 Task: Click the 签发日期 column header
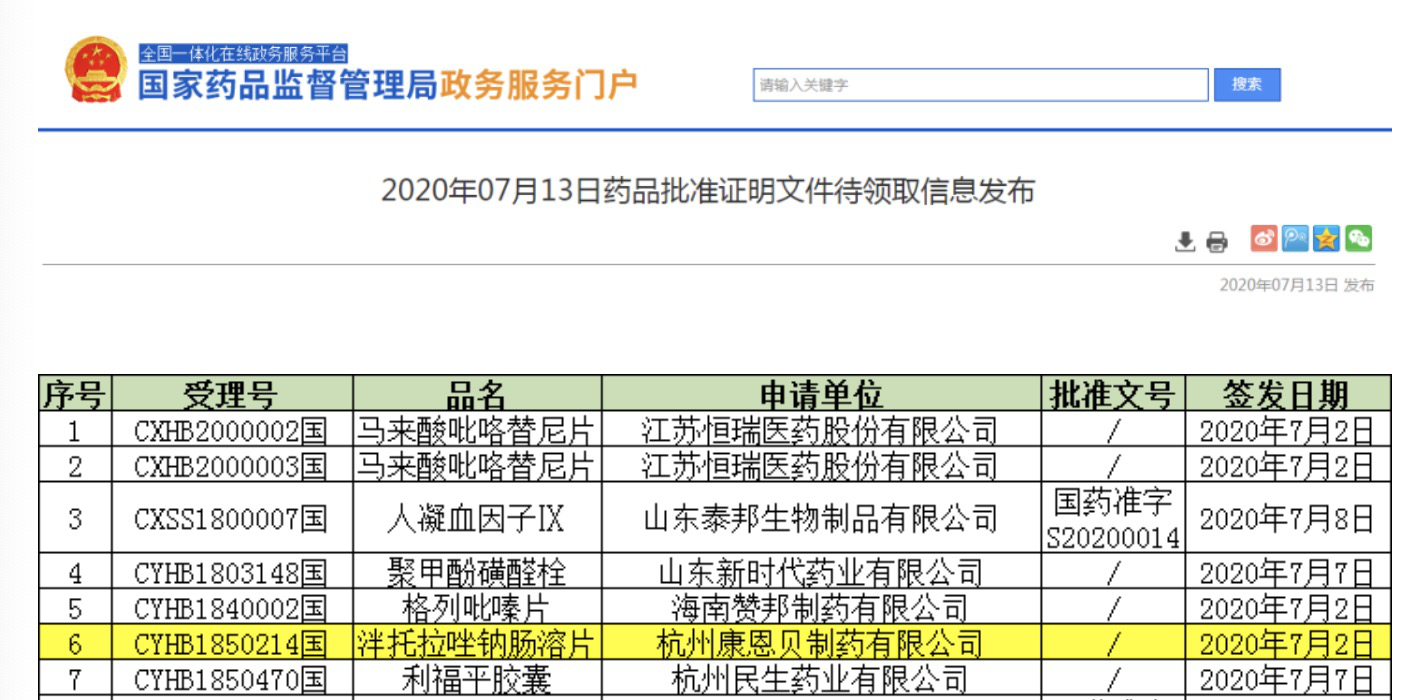click(x=1287, y=395)
